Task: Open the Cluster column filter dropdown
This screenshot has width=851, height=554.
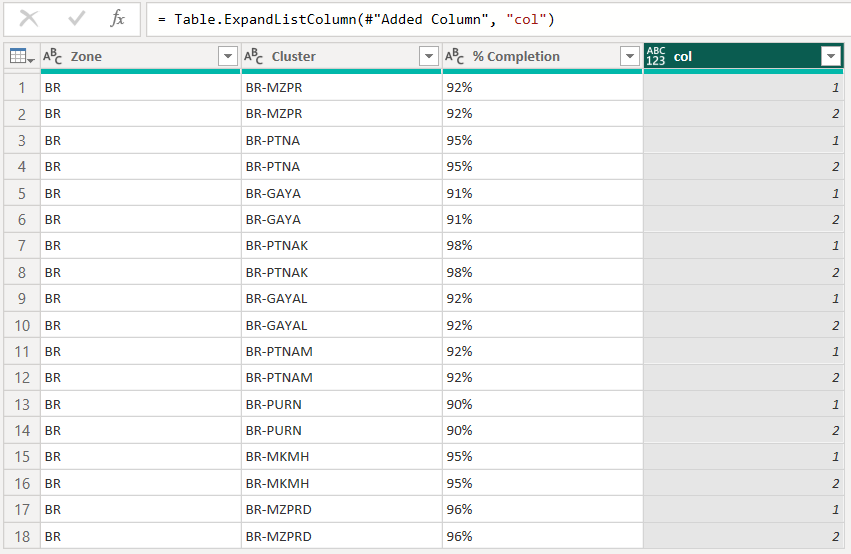Action: (x=429, y=56)
